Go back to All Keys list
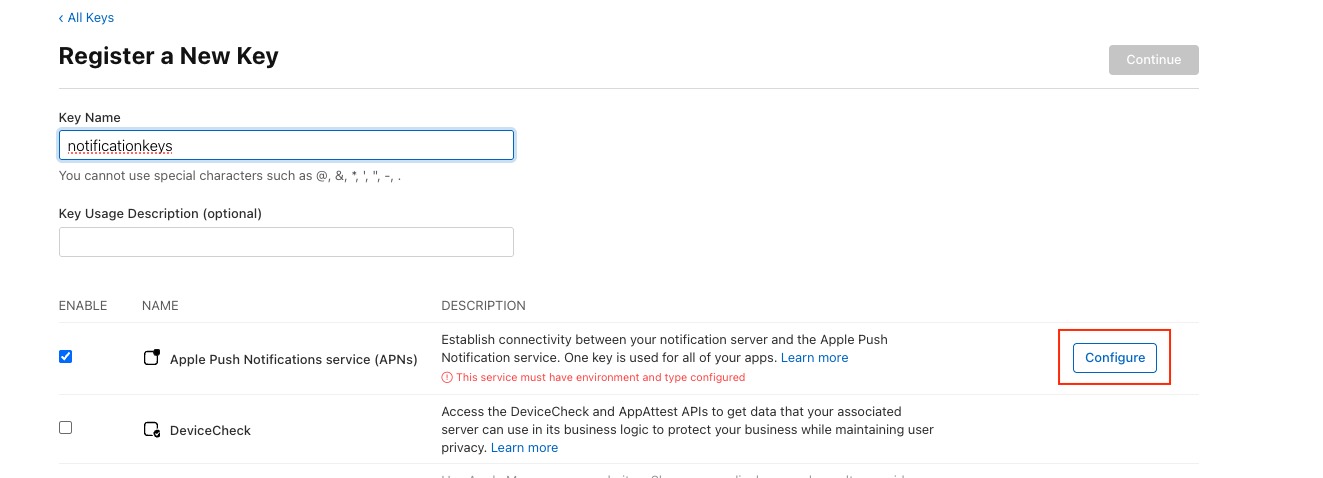Viewport: 1323px width, 478px height. (86, 18)
